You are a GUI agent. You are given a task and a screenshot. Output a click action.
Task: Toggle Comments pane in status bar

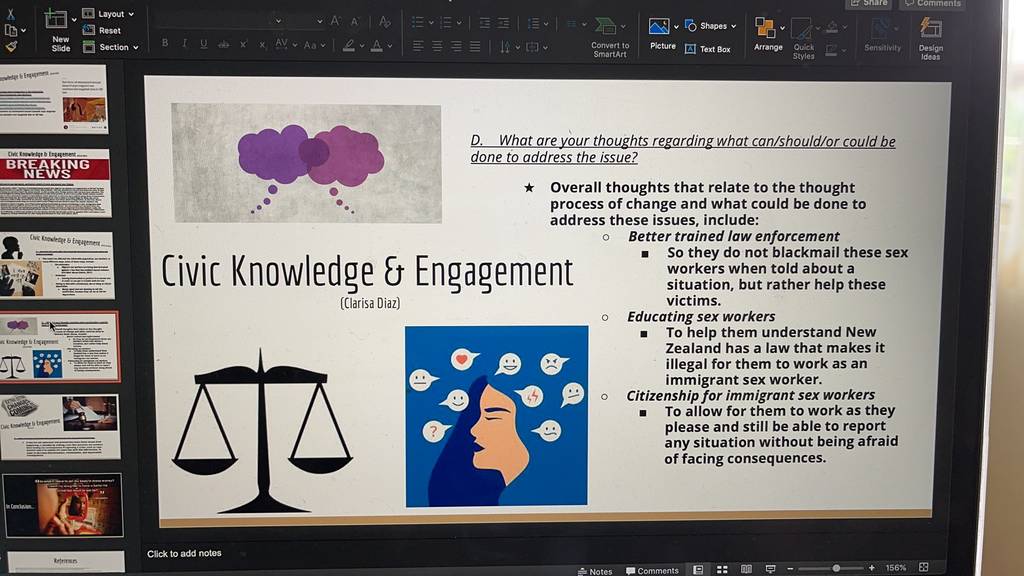[652, 570]
